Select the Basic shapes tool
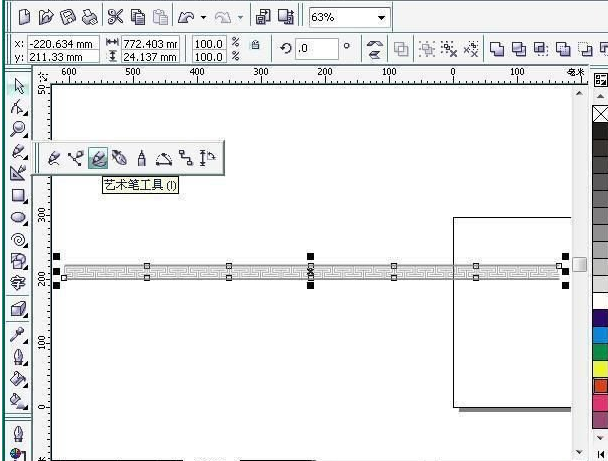This screenshot has height=461, width=608. (x=18, y=261)
